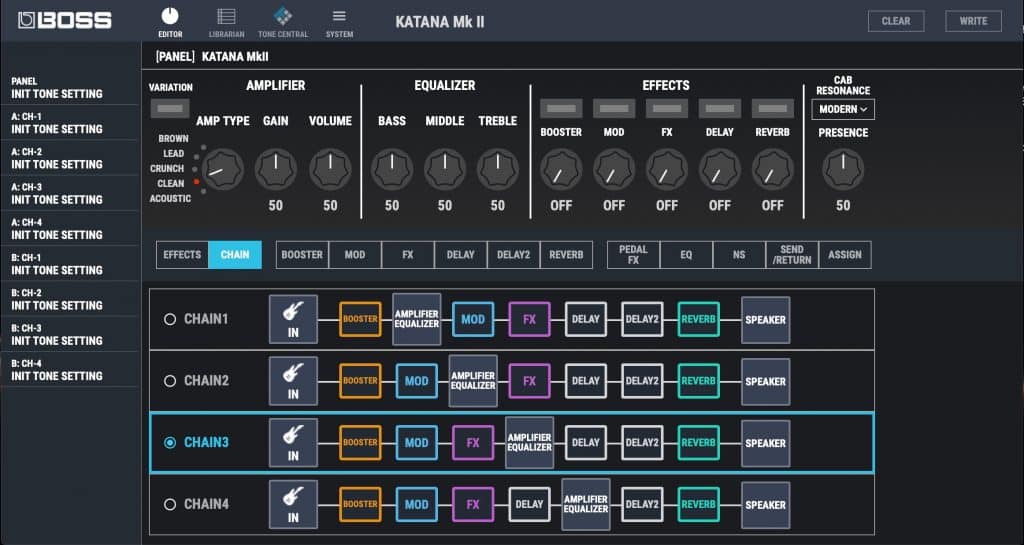The image size is (1024, 545).
Task: Select B: CH-2 tone setting
Action: (70, 299)
